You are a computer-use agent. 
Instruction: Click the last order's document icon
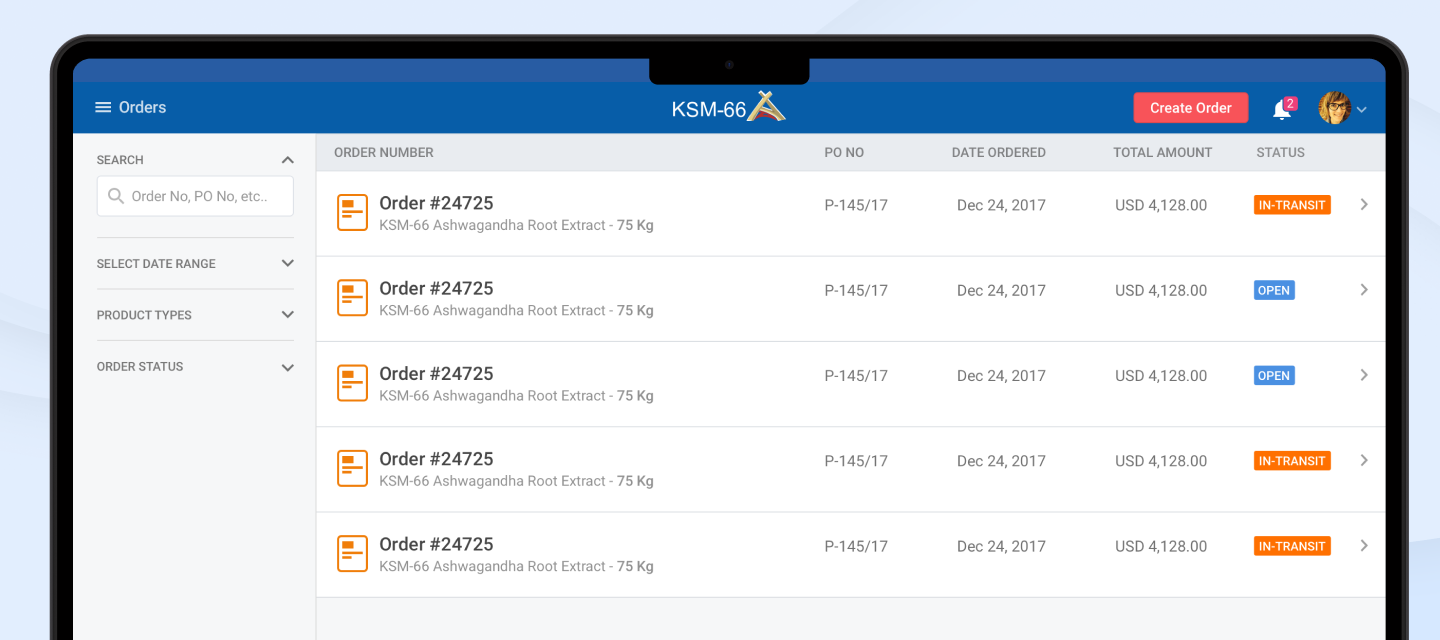[352, 554]
